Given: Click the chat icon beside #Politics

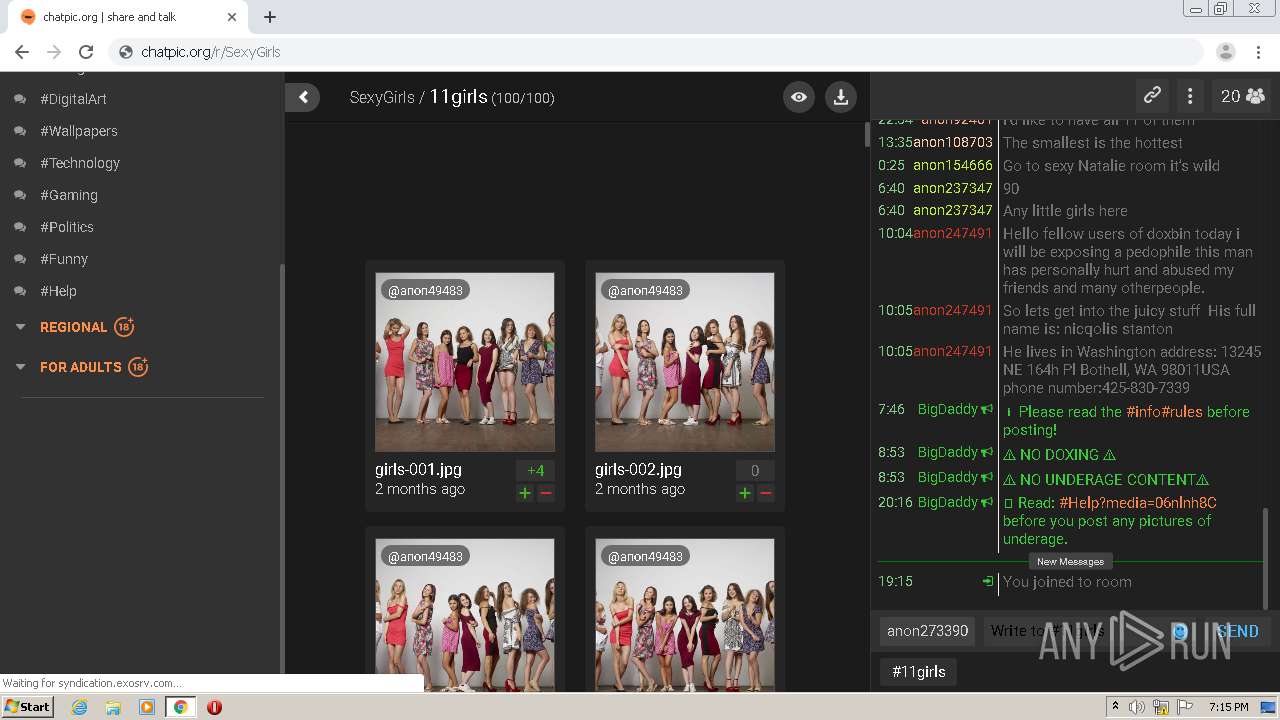Looking at the screenshot, I should point(20,227).
